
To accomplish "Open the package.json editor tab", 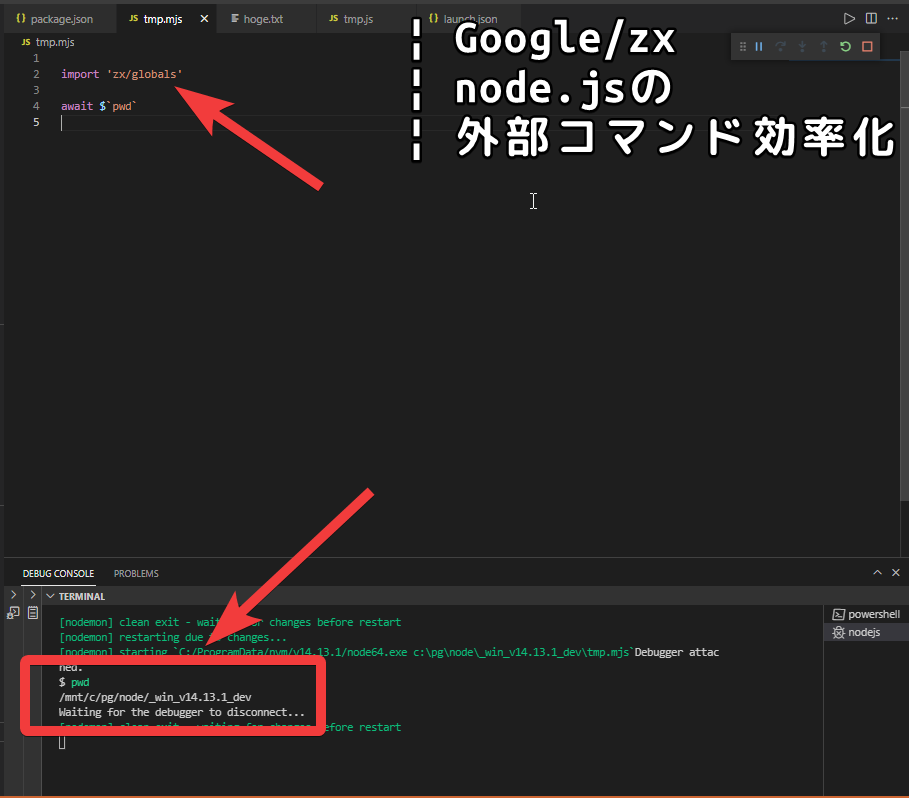I will click(60, 19).
